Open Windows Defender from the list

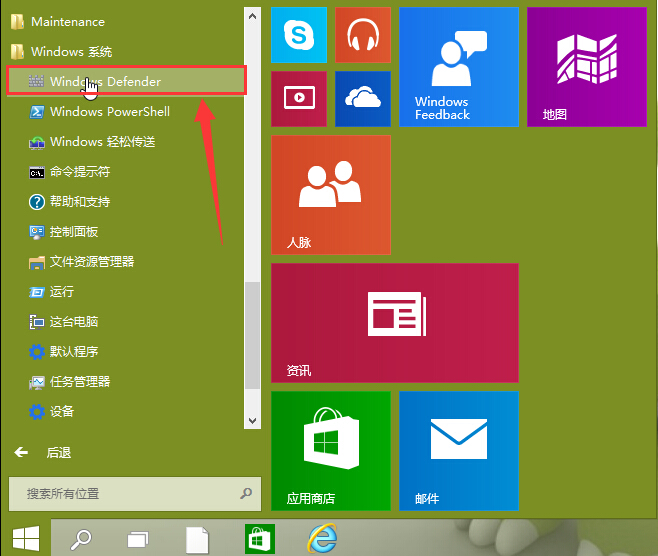point(105,82)
